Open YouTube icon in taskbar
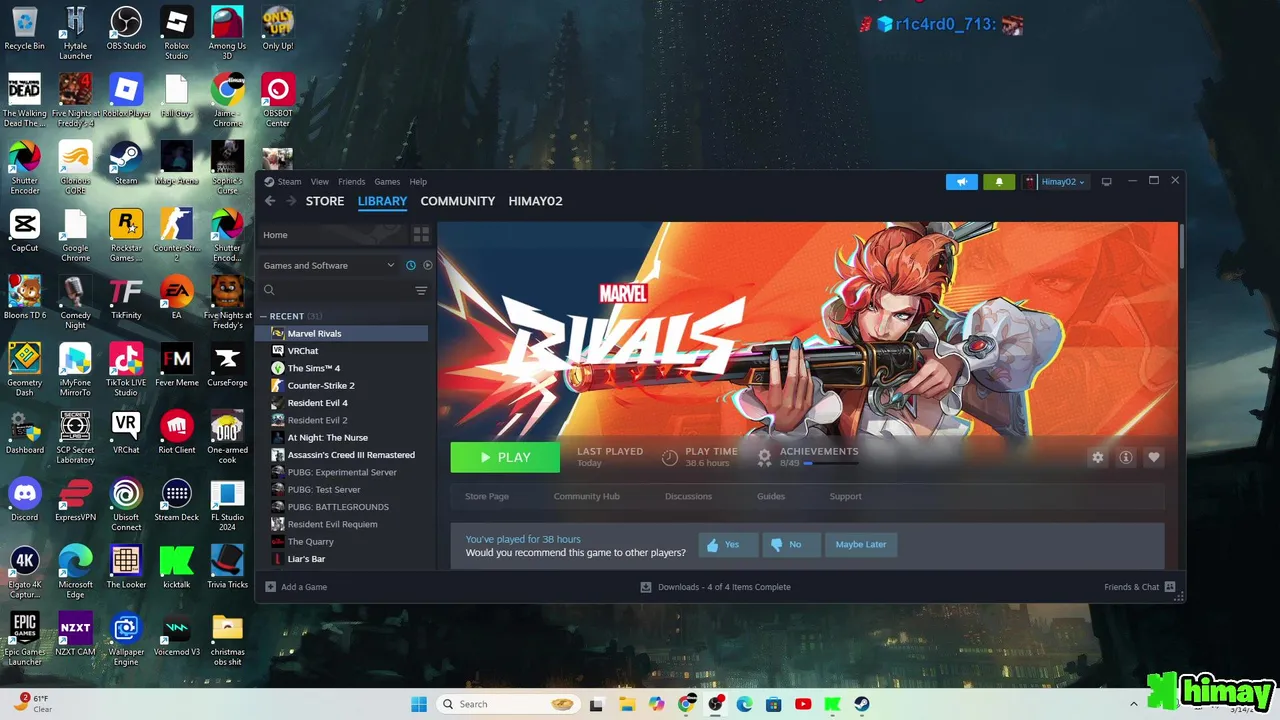Screen dimensions: 1280x720 pos(803,704)
